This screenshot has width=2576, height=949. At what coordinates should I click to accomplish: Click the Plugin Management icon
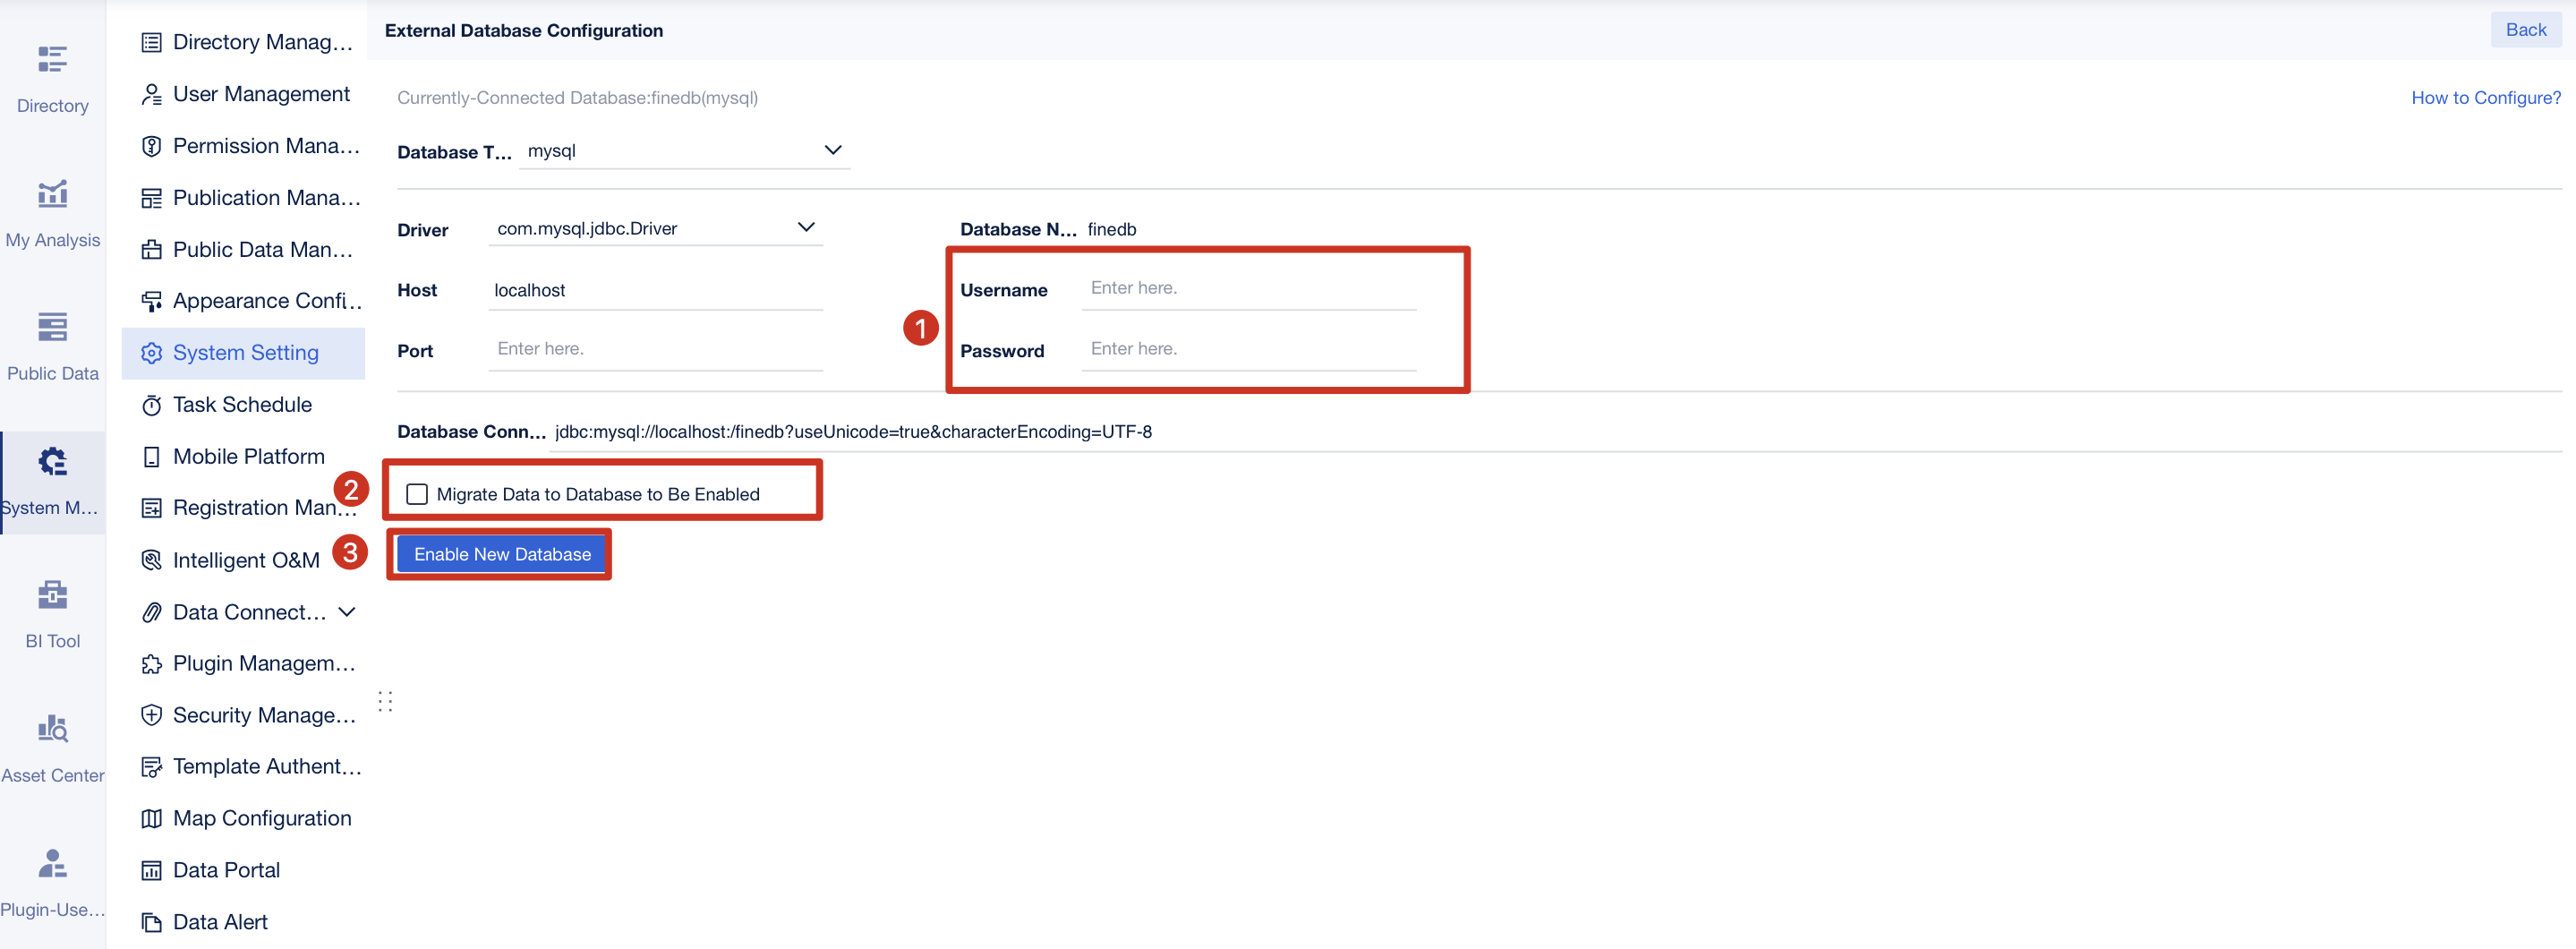(x=151, y=663)
